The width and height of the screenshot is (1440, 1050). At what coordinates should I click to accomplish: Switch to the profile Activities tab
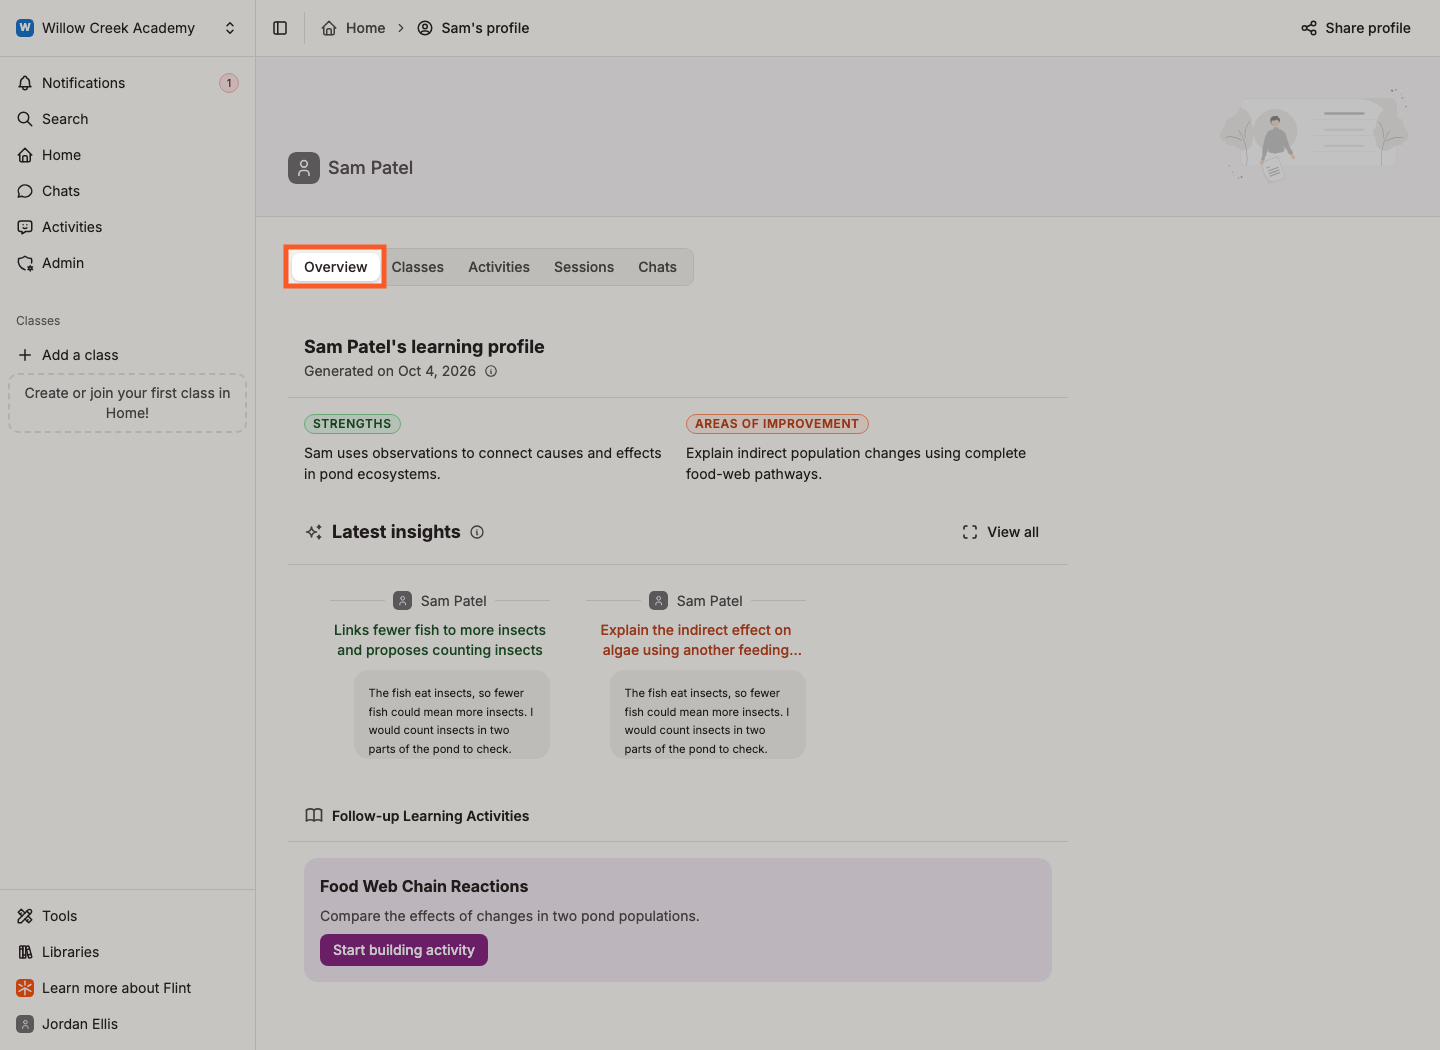[499, 267]
